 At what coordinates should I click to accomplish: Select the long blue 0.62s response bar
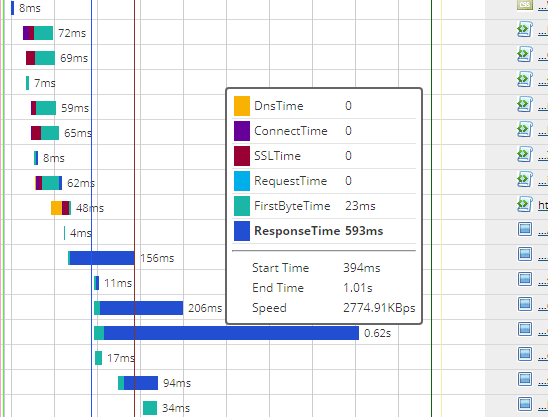[226, 333]
